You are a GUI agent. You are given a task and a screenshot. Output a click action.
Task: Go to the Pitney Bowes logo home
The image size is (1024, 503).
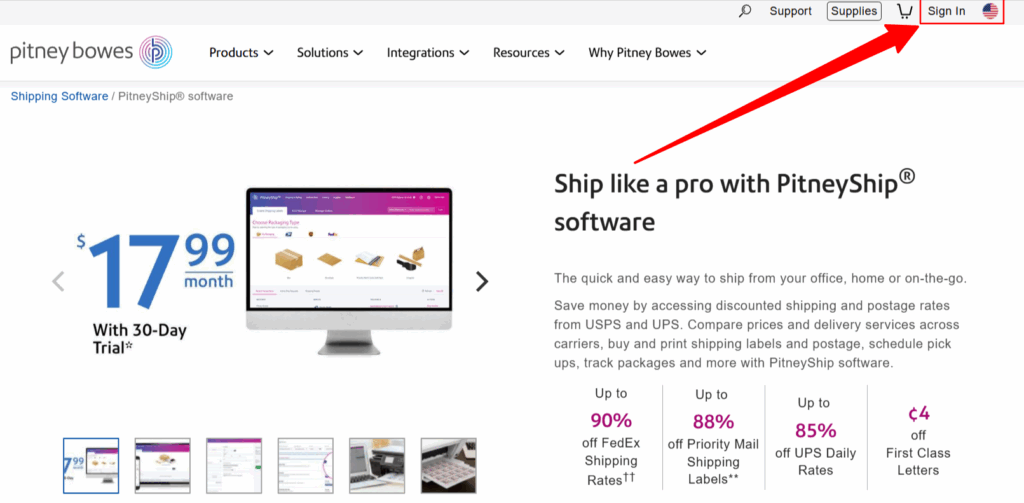click(x=91, y=52)
